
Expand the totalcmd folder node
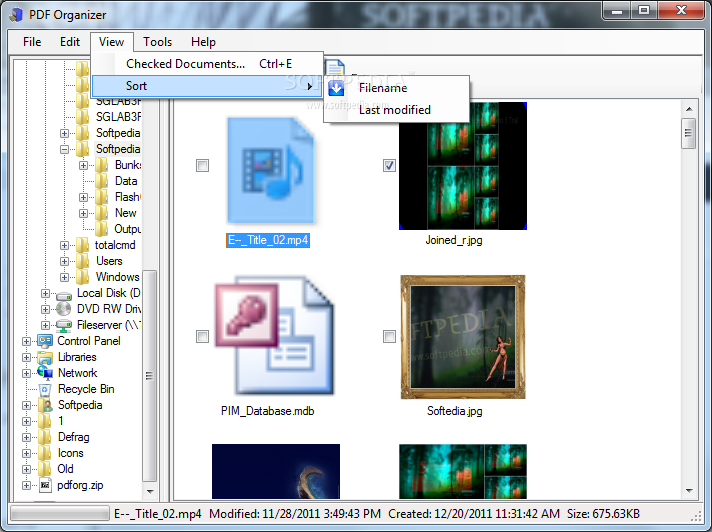tap(64, 246)
